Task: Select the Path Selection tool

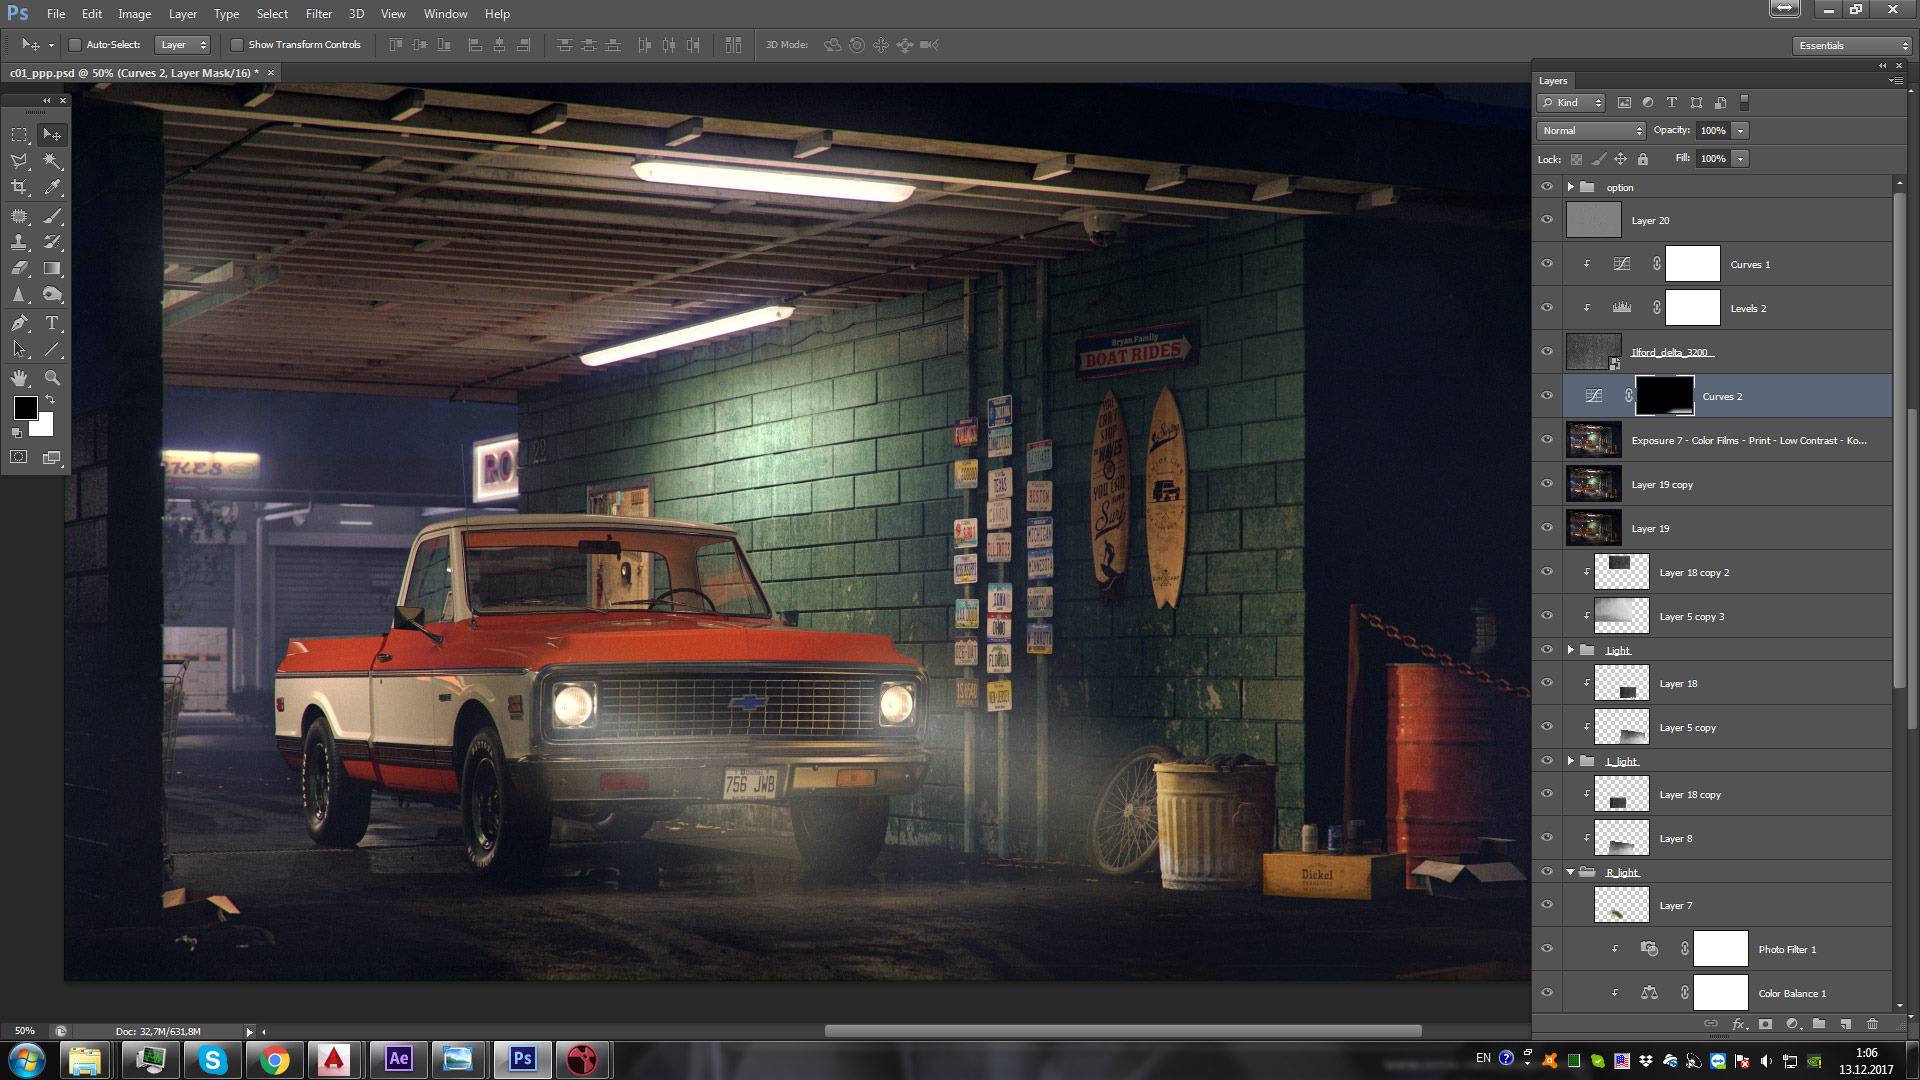Action: [19, 349]
